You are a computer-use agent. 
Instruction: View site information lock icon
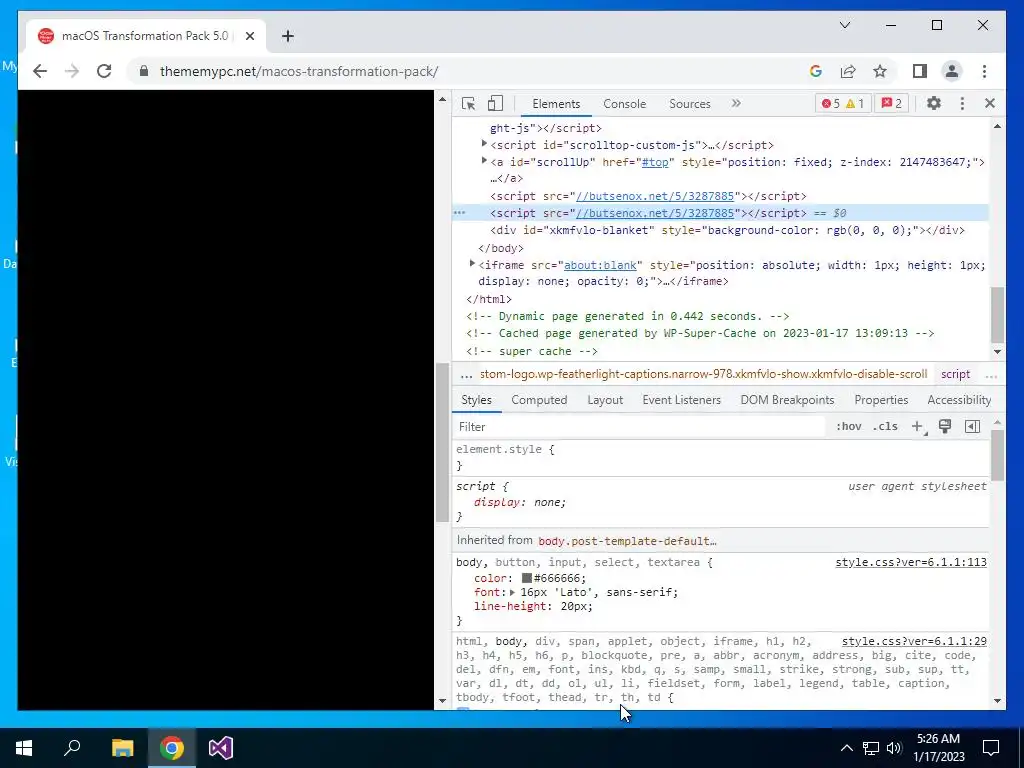point(144,71)
